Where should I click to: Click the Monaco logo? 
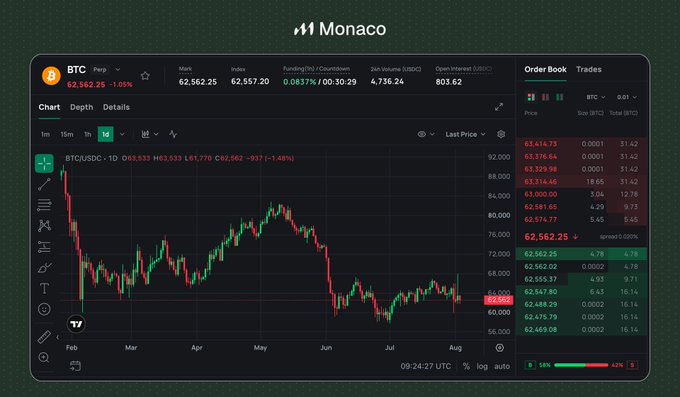[340, 29]
